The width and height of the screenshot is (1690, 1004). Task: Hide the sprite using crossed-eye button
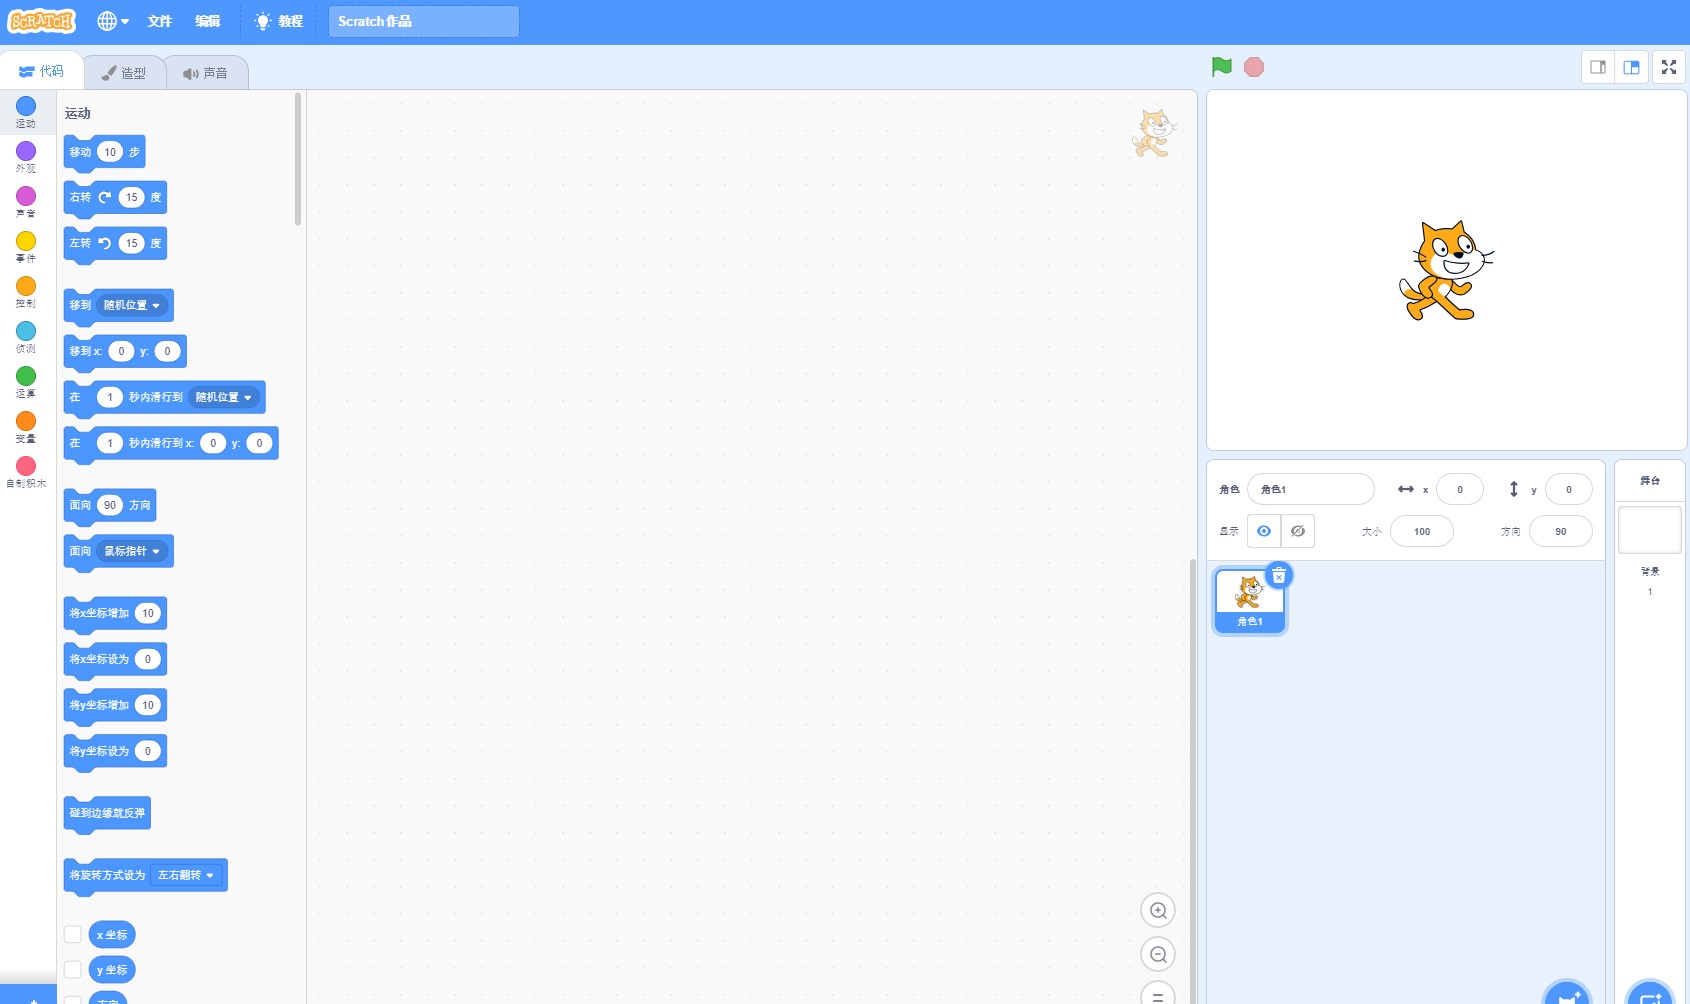pos(1297,531)
